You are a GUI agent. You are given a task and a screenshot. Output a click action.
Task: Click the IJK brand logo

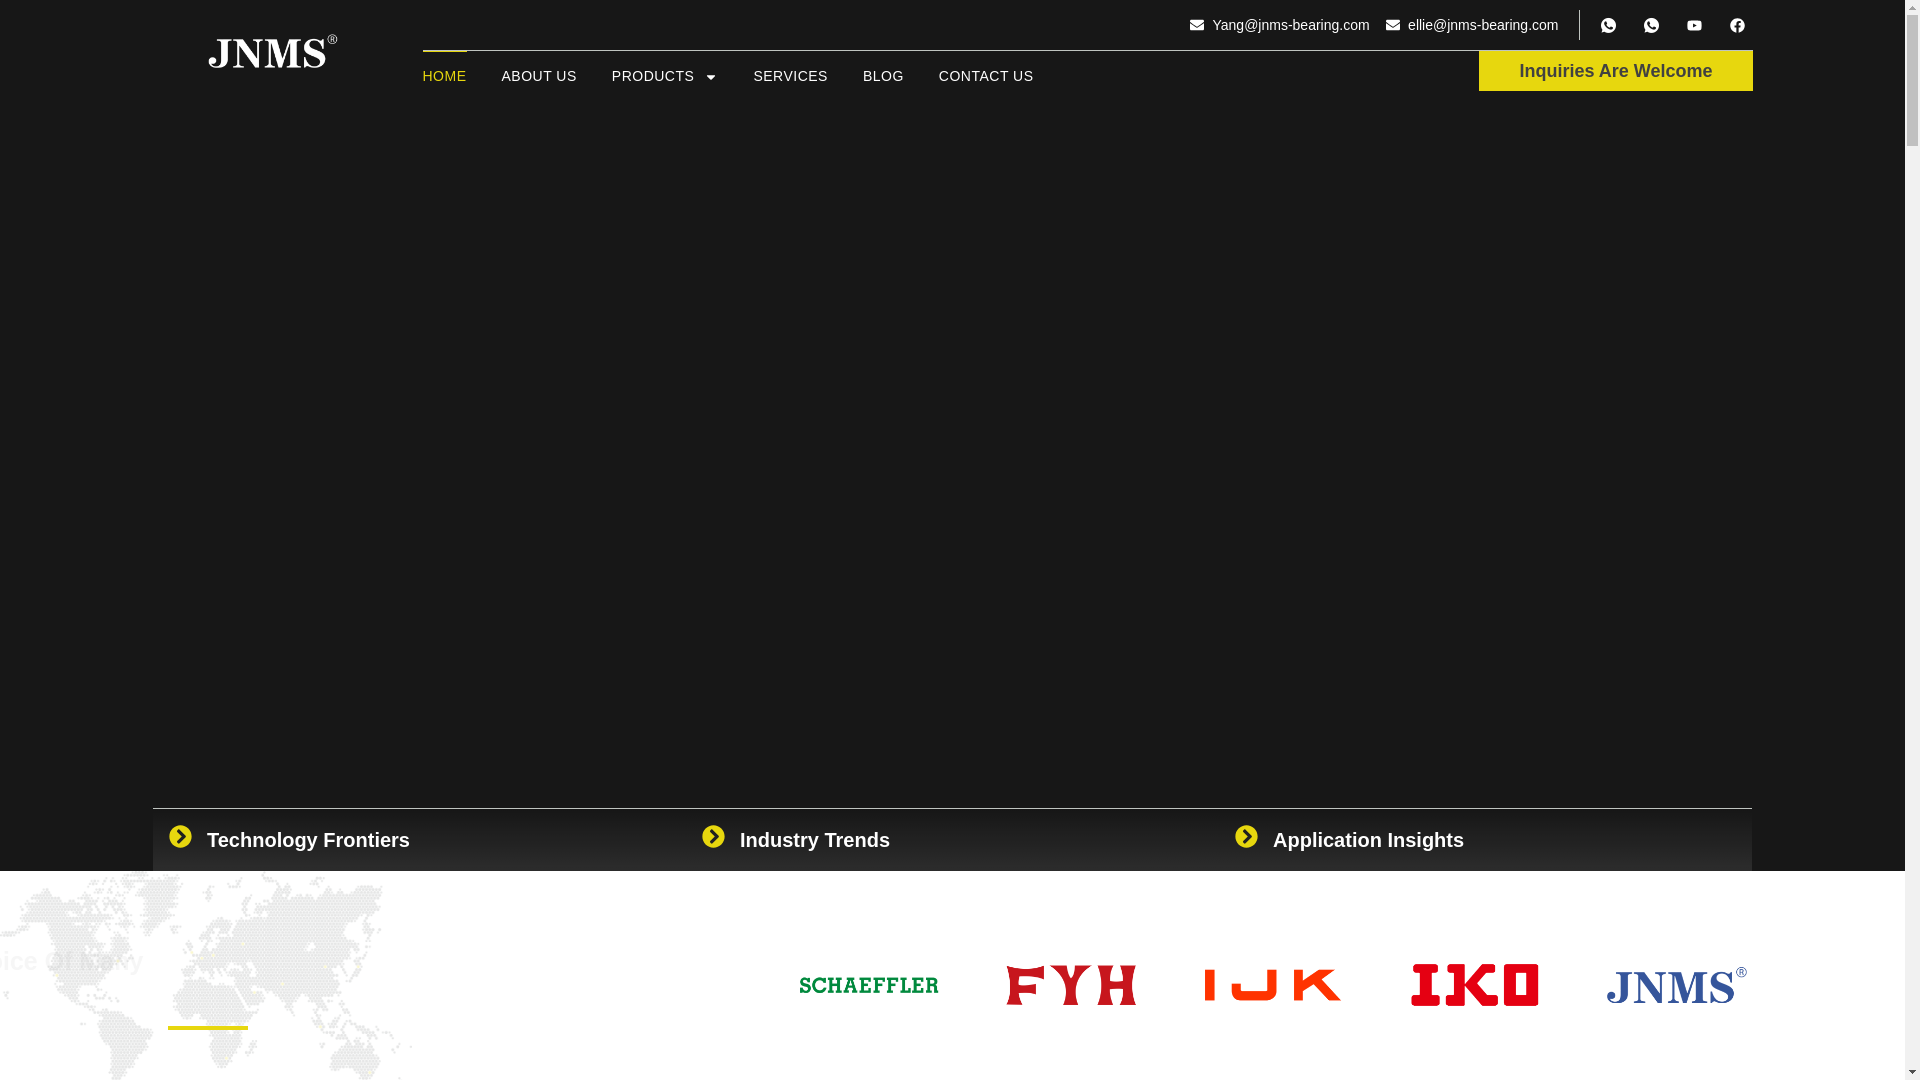tap(1272, 985)
